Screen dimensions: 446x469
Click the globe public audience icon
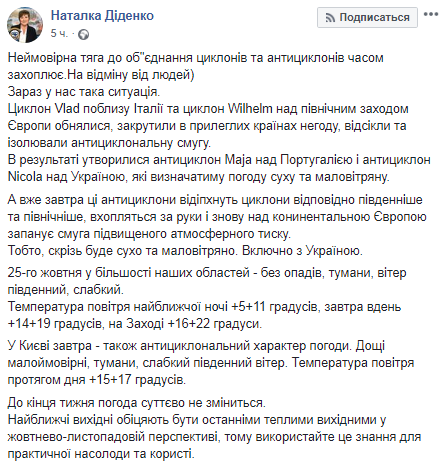(x=83, y=34)
